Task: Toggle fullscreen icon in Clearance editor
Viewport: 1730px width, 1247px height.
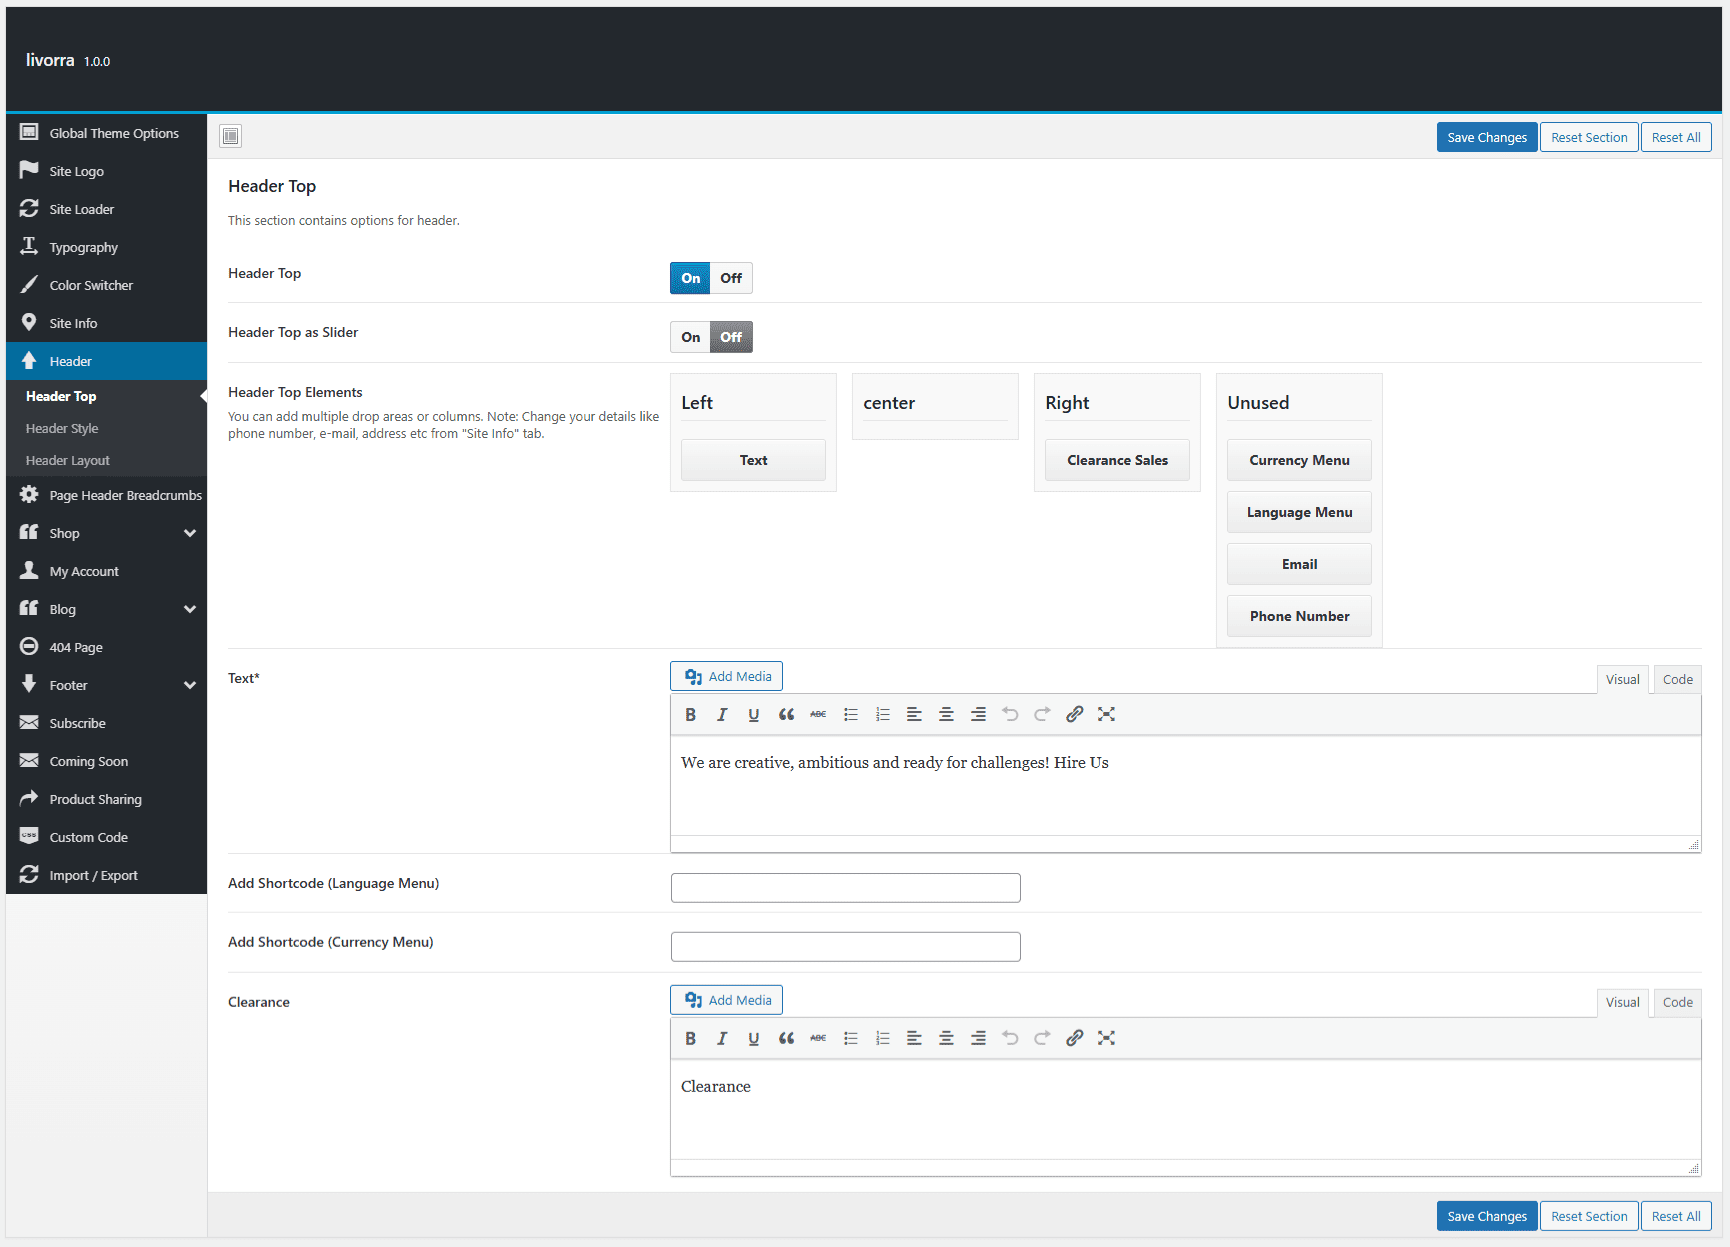Action: (x=1106, y=1038)
